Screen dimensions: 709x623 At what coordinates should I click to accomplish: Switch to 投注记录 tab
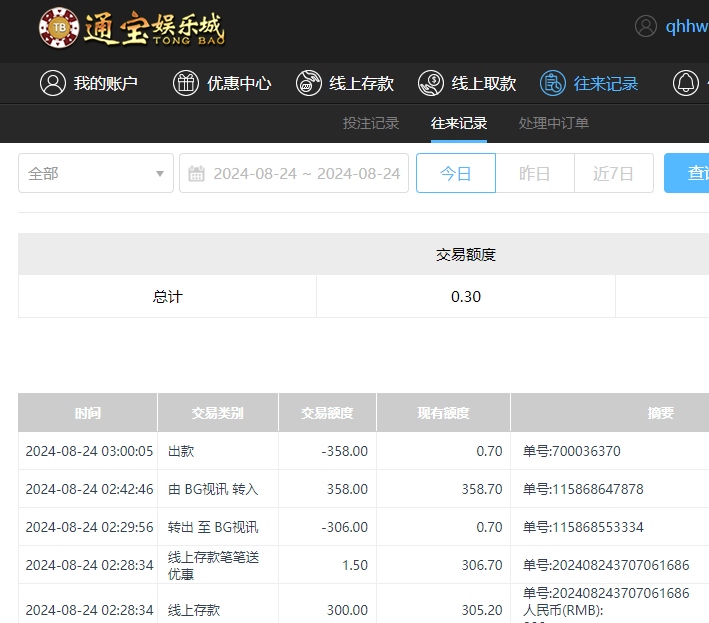tap(371, 123)
